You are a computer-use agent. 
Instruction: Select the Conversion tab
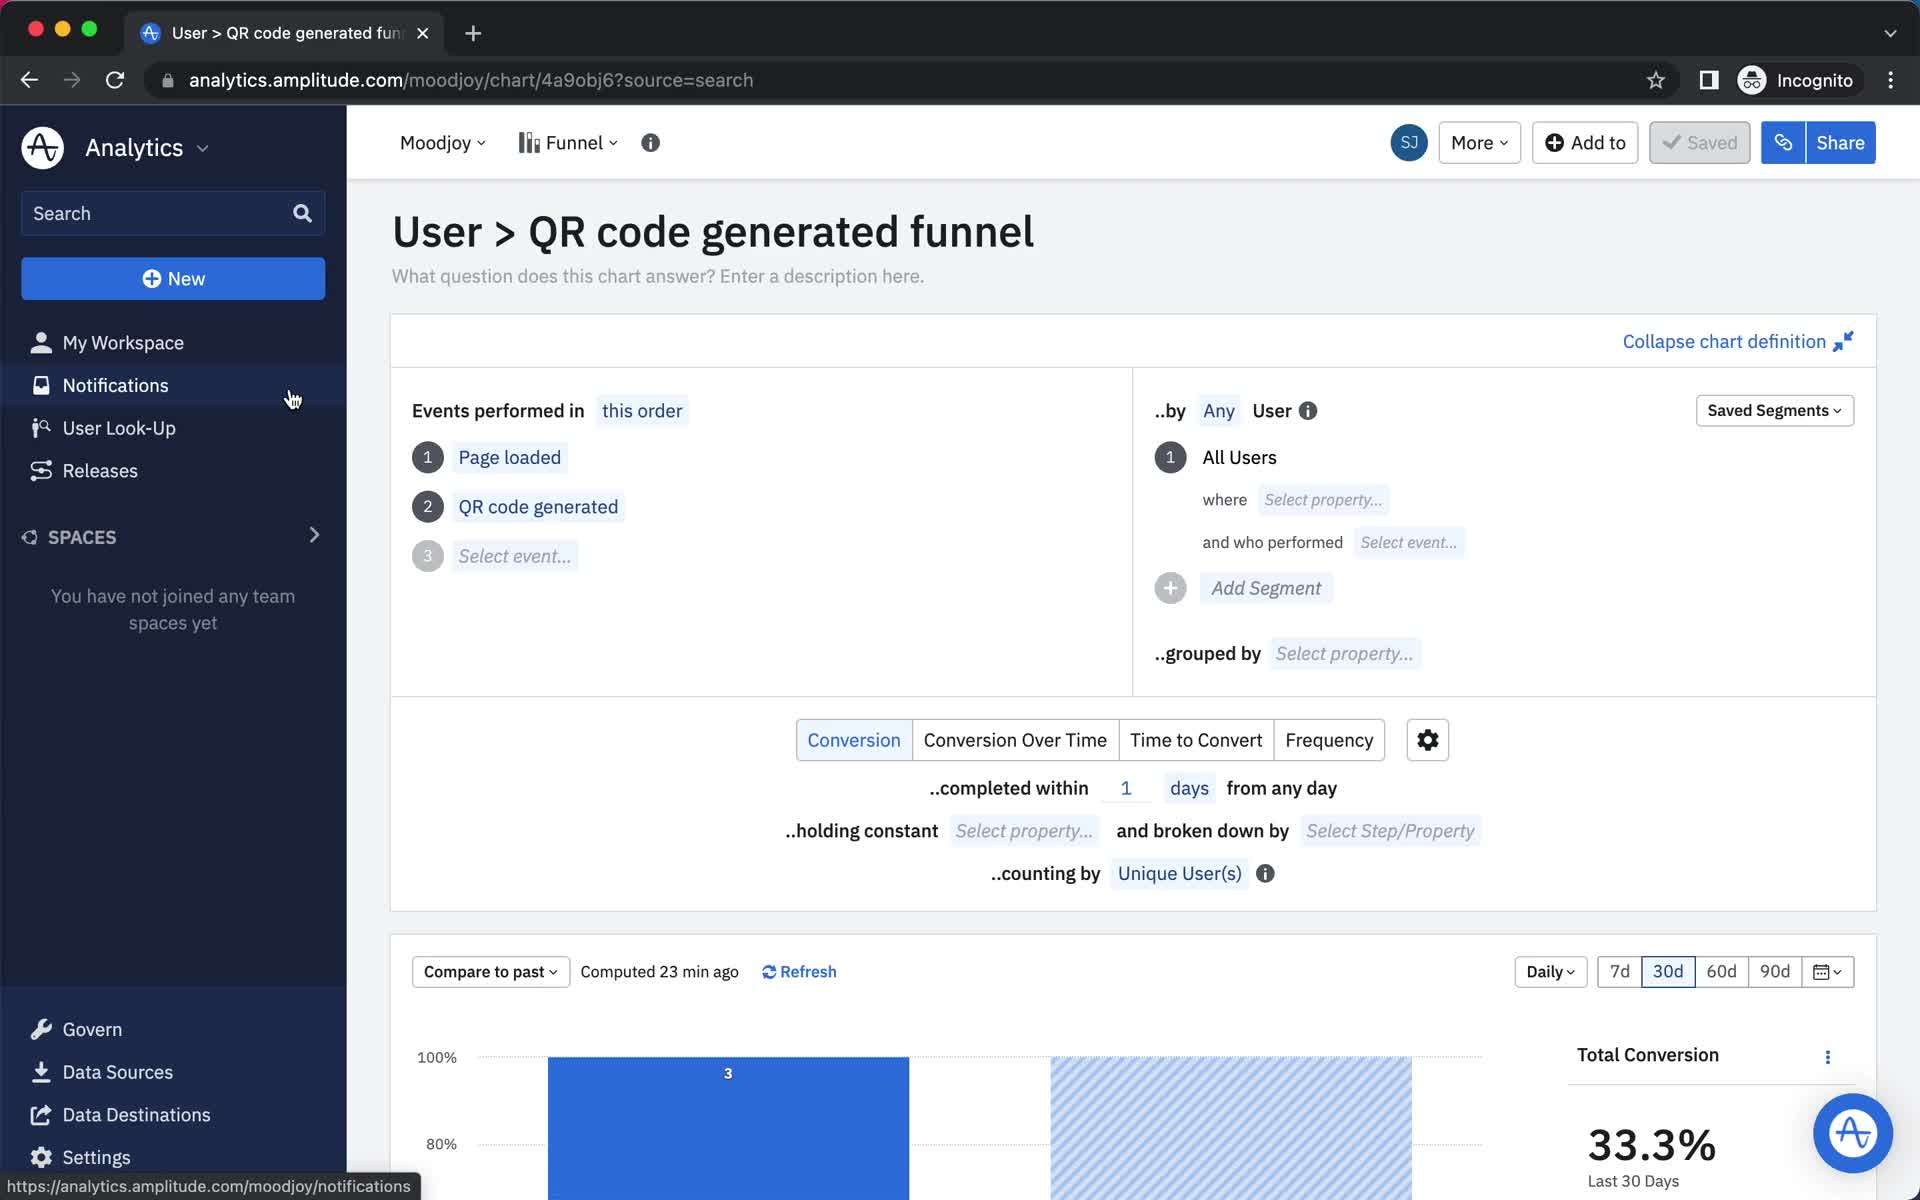853,740
